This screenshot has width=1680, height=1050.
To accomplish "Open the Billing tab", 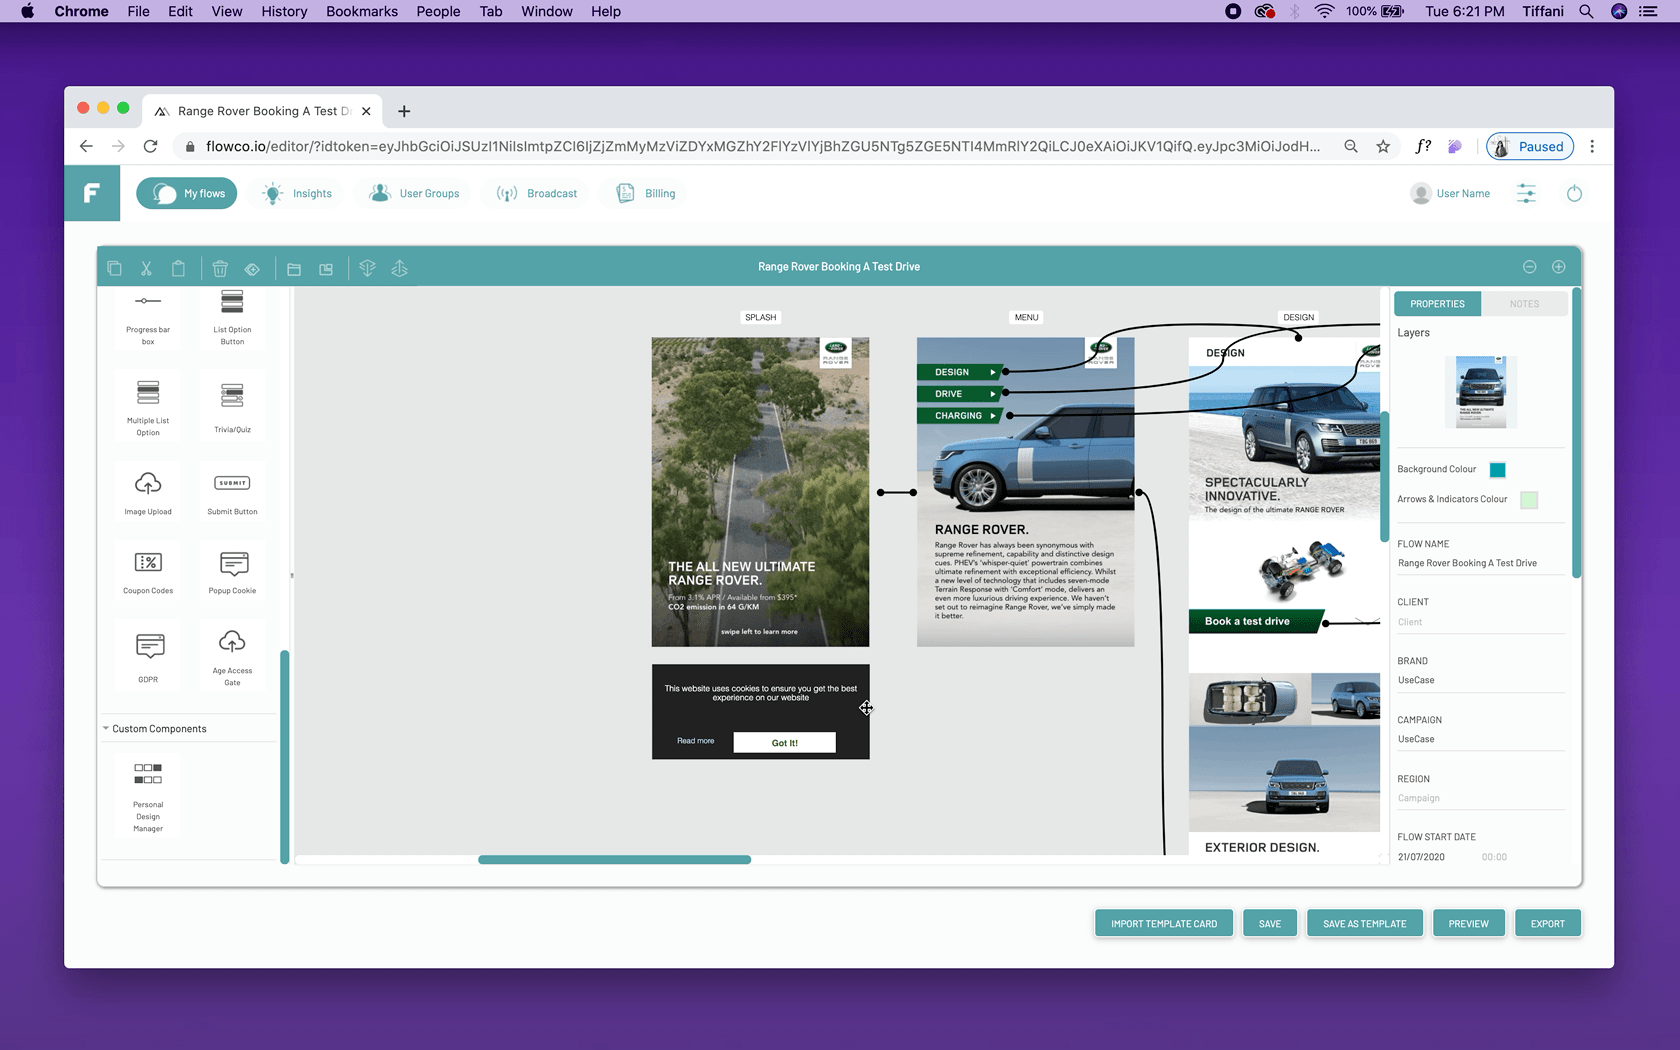I will 646,194.
